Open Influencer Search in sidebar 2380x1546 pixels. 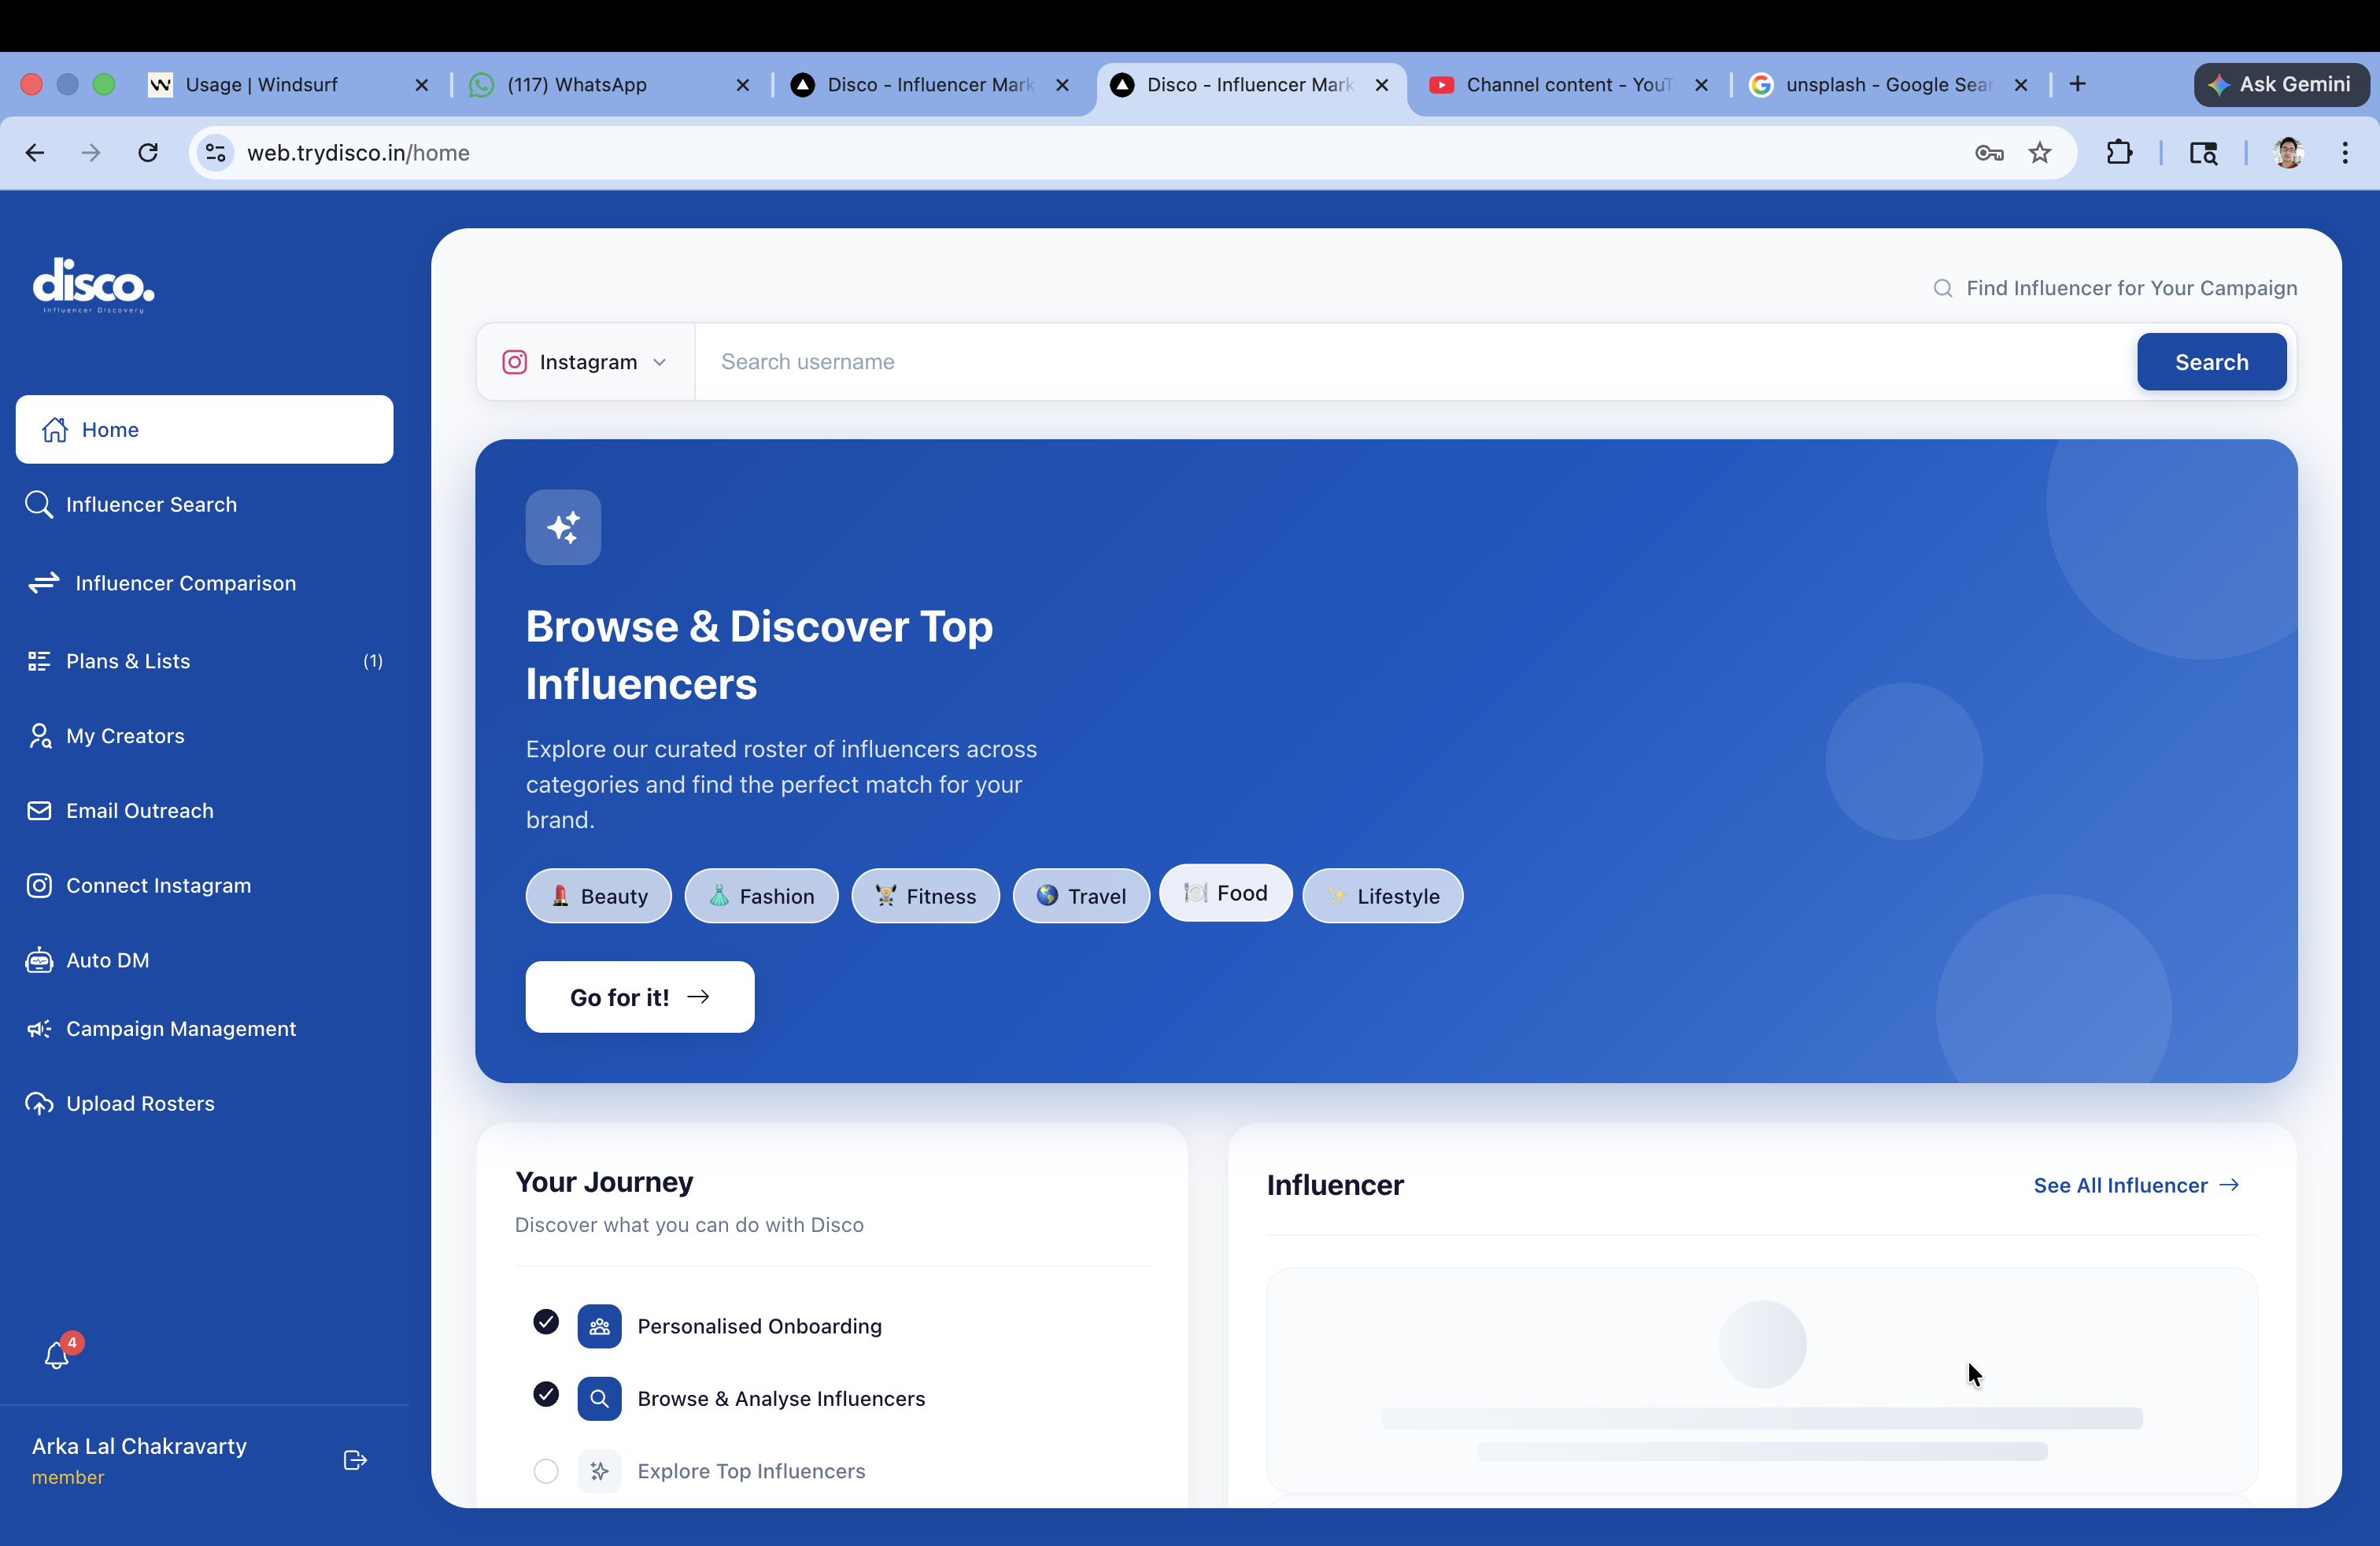tap(151, 505)
